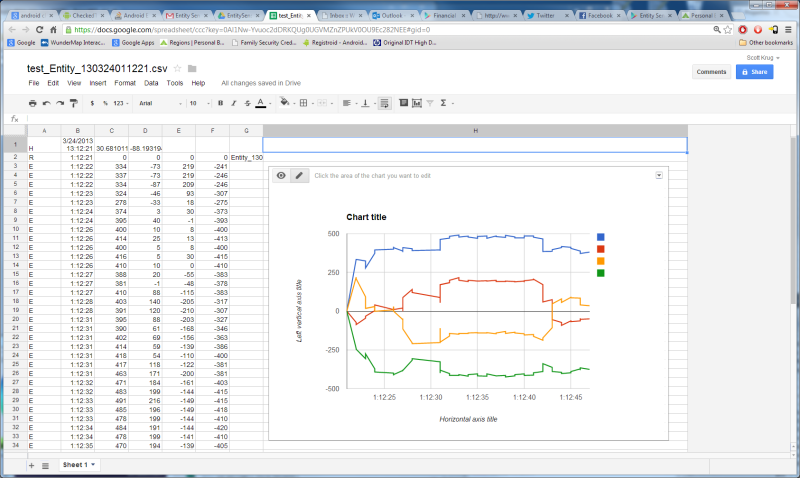Screen dimensions: 800x478
Task: Click the Chart title text
Action: (x=366, y=217)
